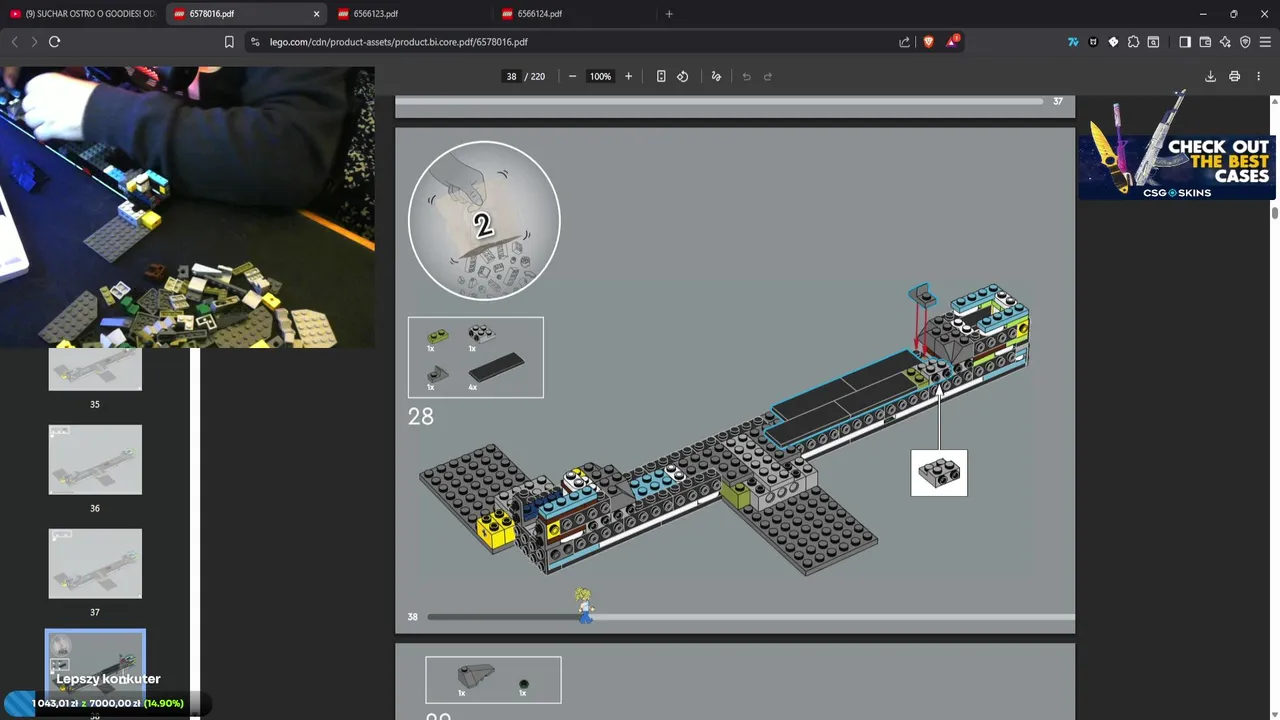The width and height of the screenshot is (1280, 720).
Task: Select the PDF draw annotation tool
Action: [716, 76]
